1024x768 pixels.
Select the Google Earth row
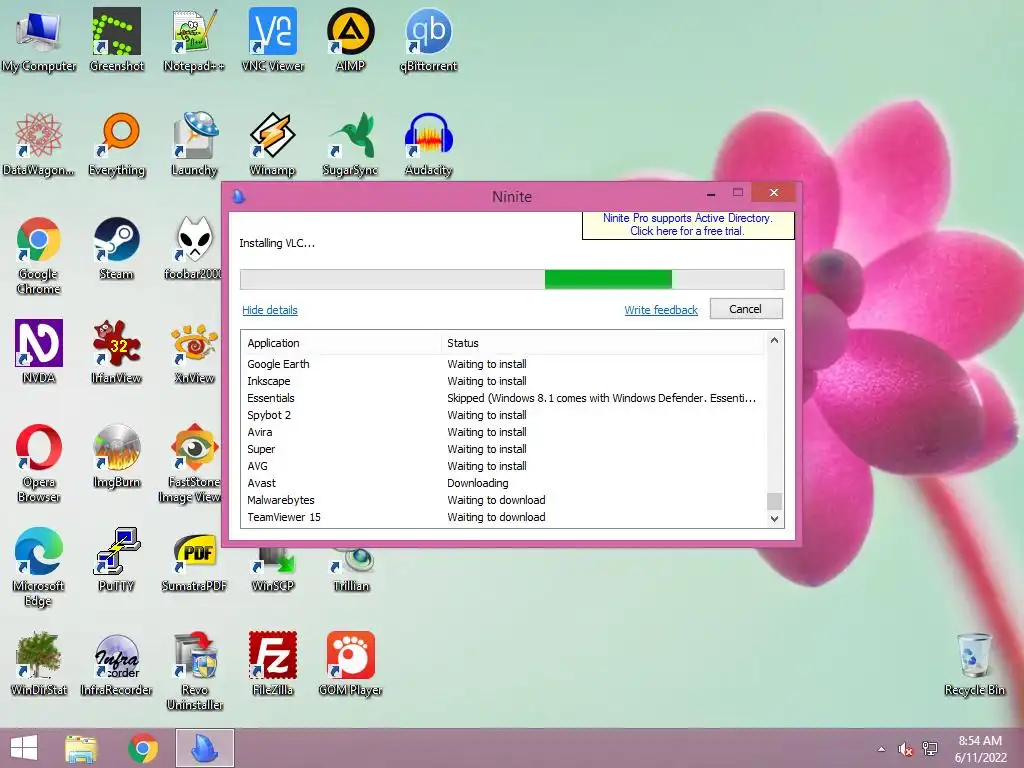point(504,364)
